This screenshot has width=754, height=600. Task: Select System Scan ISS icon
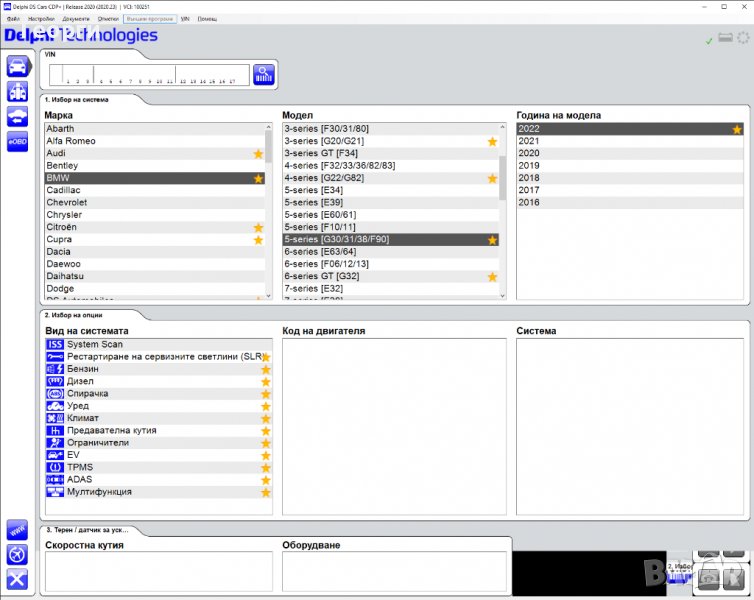[55, 344]
